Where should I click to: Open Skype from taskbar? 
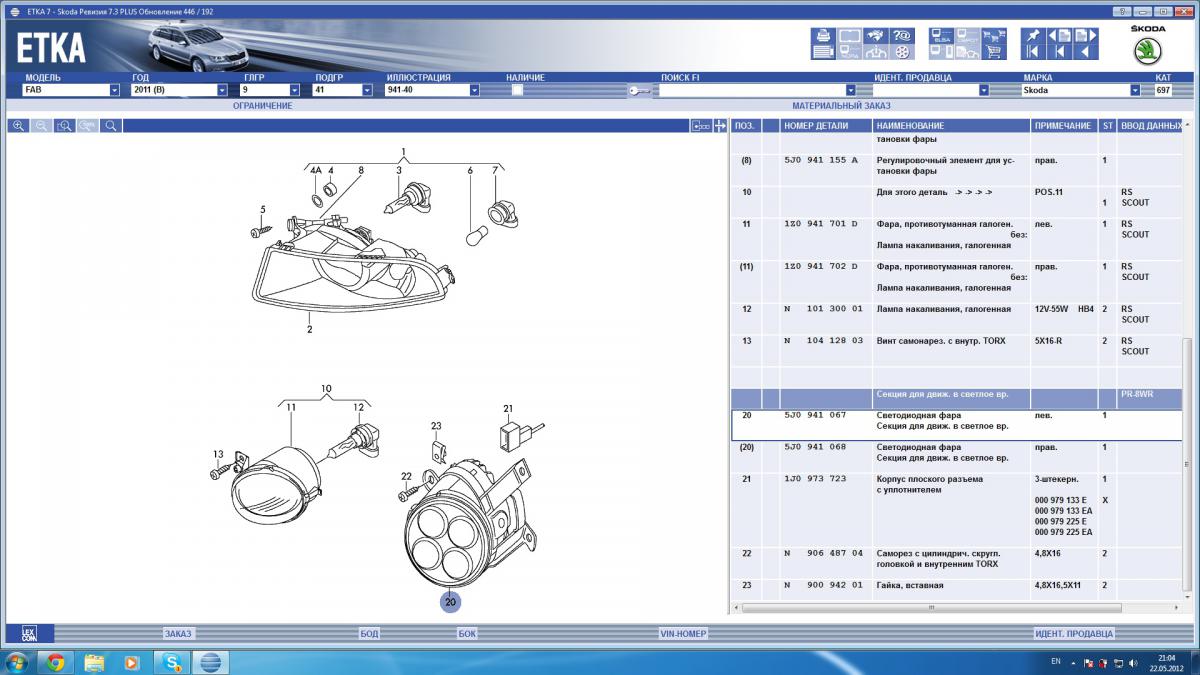coord(171,662)
